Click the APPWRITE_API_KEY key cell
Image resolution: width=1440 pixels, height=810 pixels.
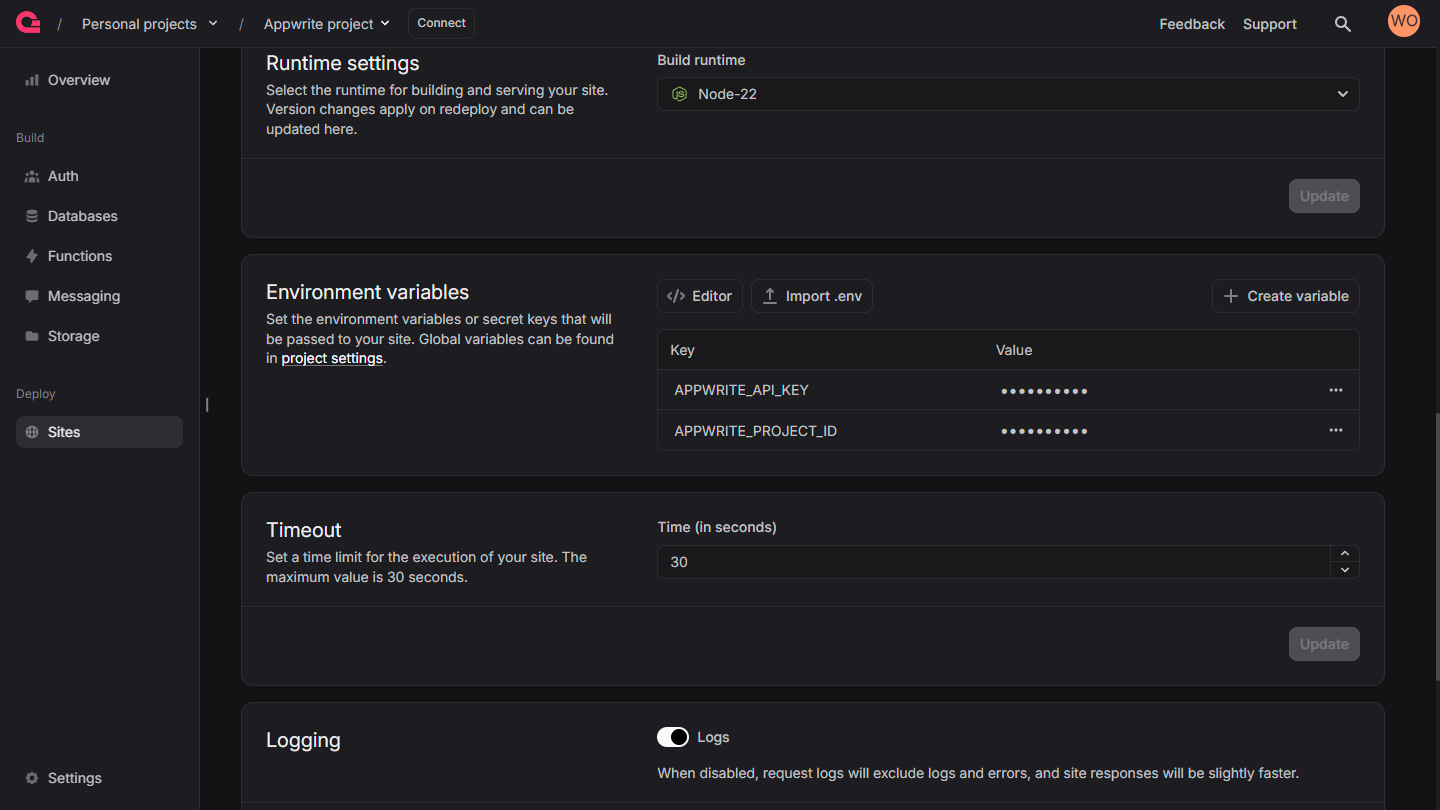741,390
